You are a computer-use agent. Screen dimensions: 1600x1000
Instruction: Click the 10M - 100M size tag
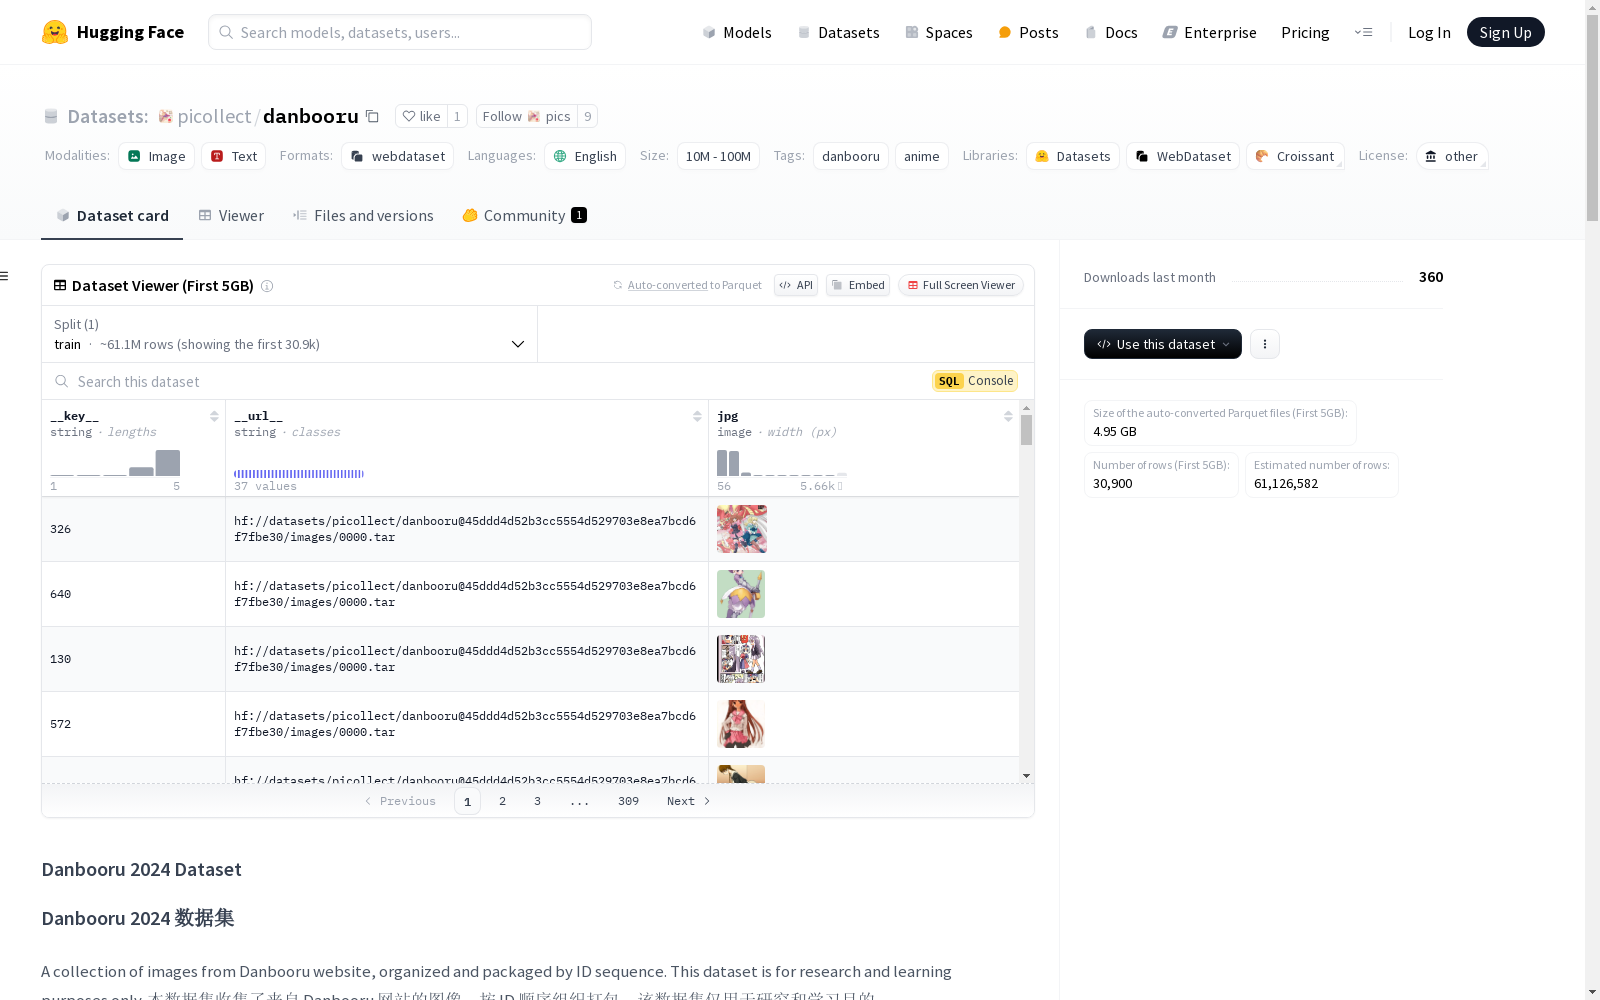718,156
